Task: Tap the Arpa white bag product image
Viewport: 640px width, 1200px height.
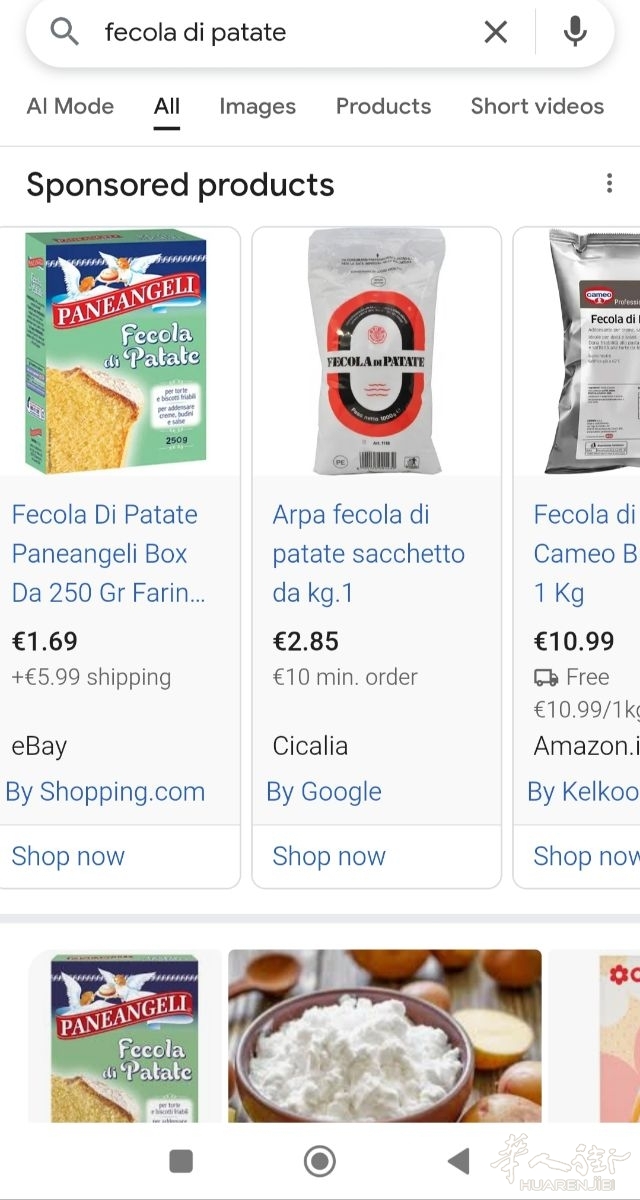Action: [x=376, y=352]
